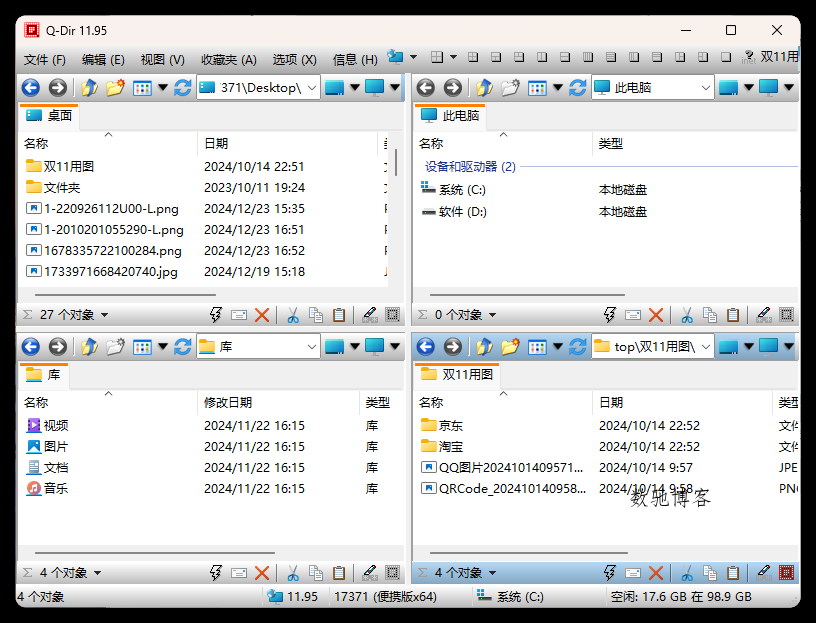
Task: Open view mode dropdown in 桌面 pane
Action: 163,87
